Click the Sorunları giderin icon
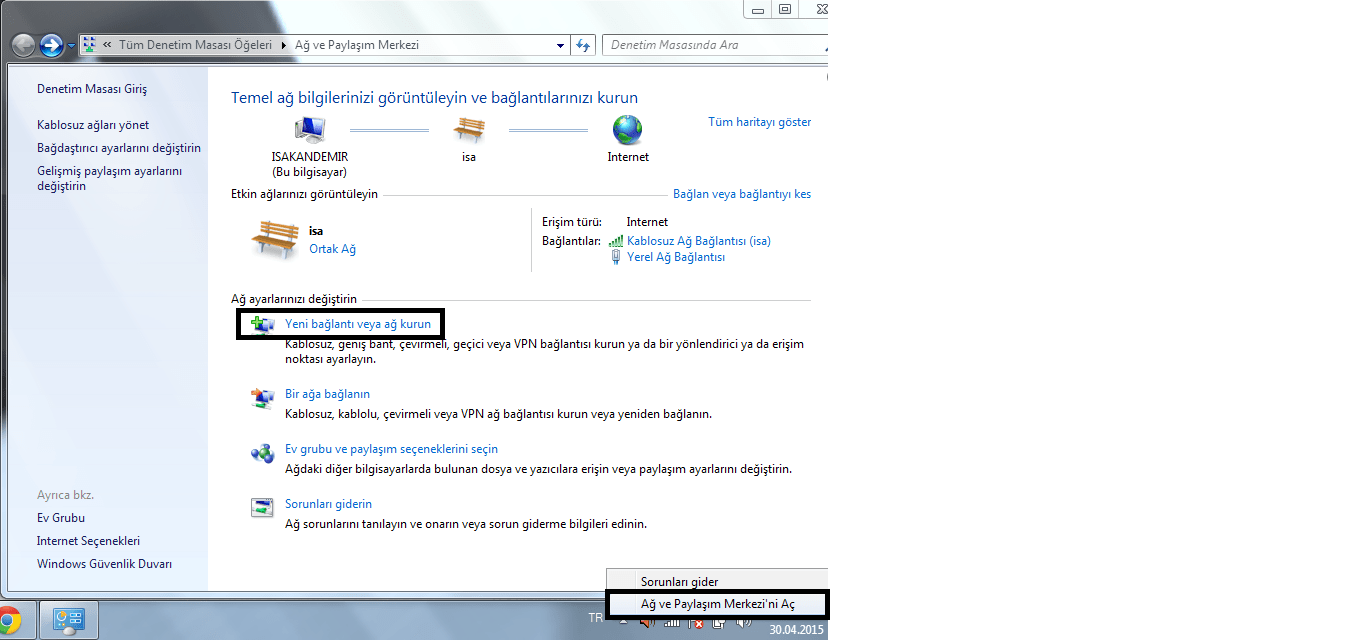 [262, 507]
